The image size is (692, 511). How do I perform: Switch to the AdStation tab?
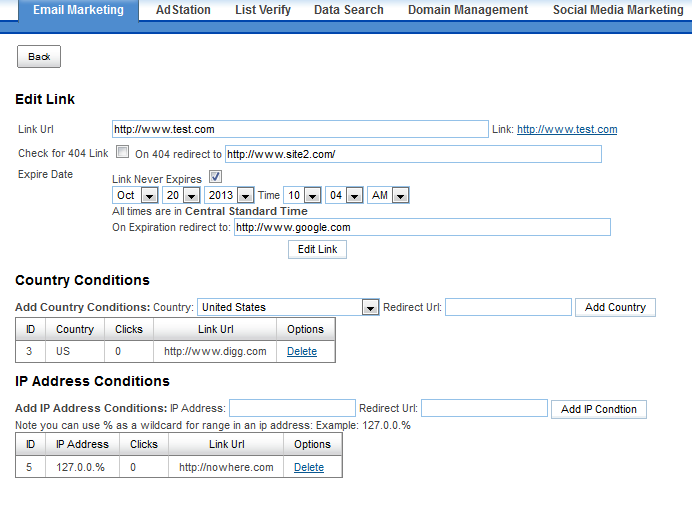183,10
